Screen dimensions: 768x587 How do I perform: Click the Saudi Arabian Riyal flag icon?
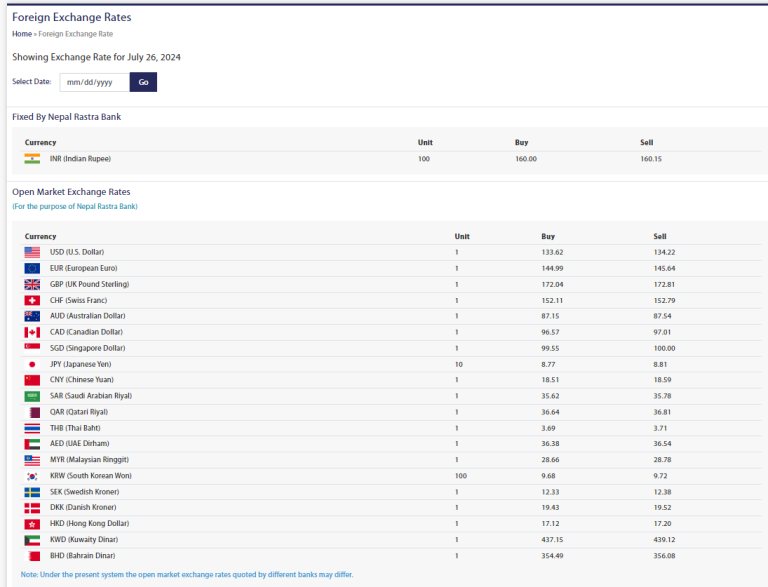(32, 396)
